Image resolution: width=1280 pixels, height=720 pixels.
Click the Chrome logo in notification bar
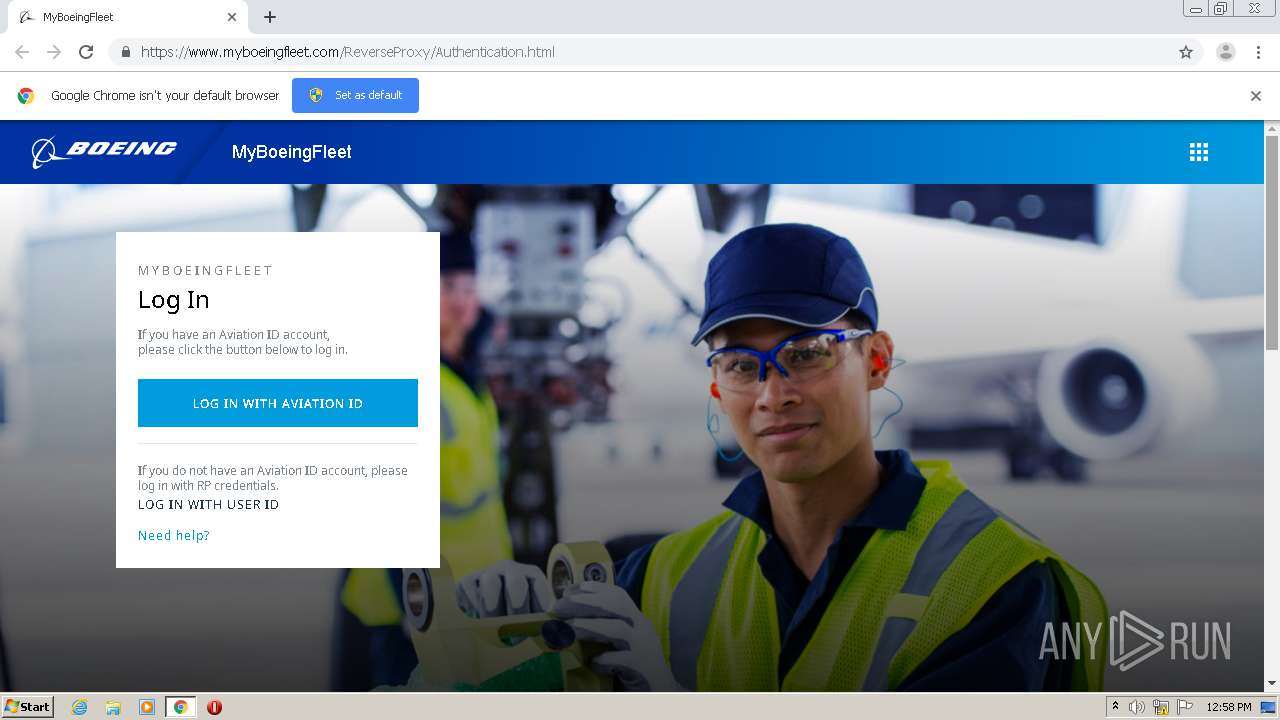pyautogui.click(x=26, y=96)
